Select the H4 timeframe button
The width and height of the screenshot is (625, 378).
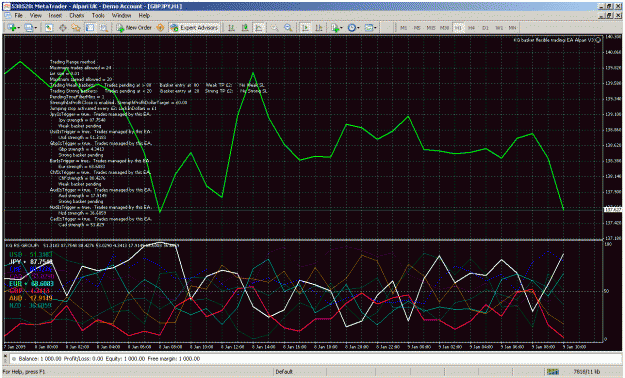472,28
